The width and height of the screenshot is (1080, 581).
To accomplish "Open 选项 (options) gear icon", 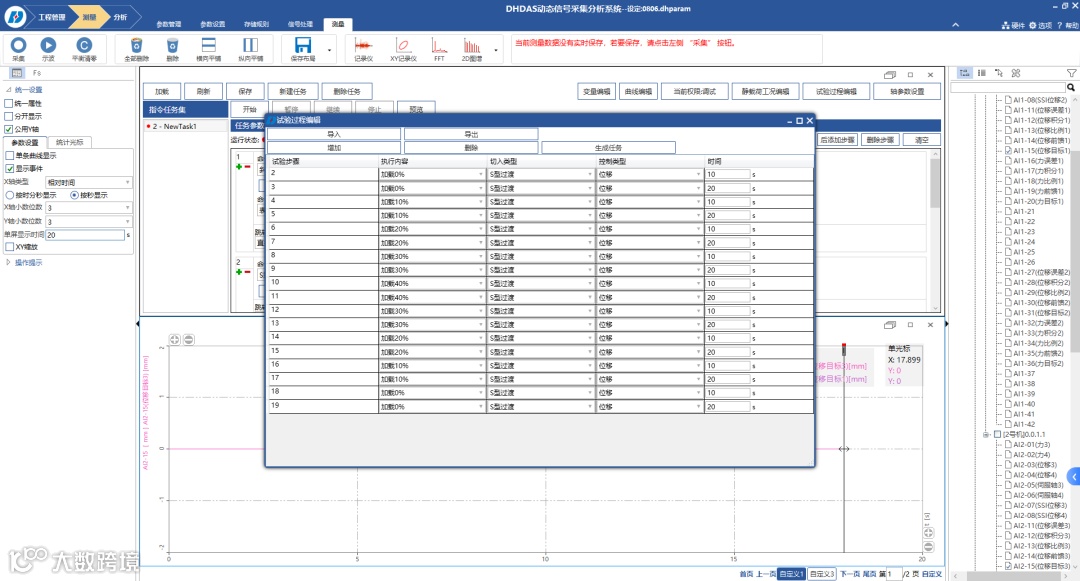I will [1033, 25].
